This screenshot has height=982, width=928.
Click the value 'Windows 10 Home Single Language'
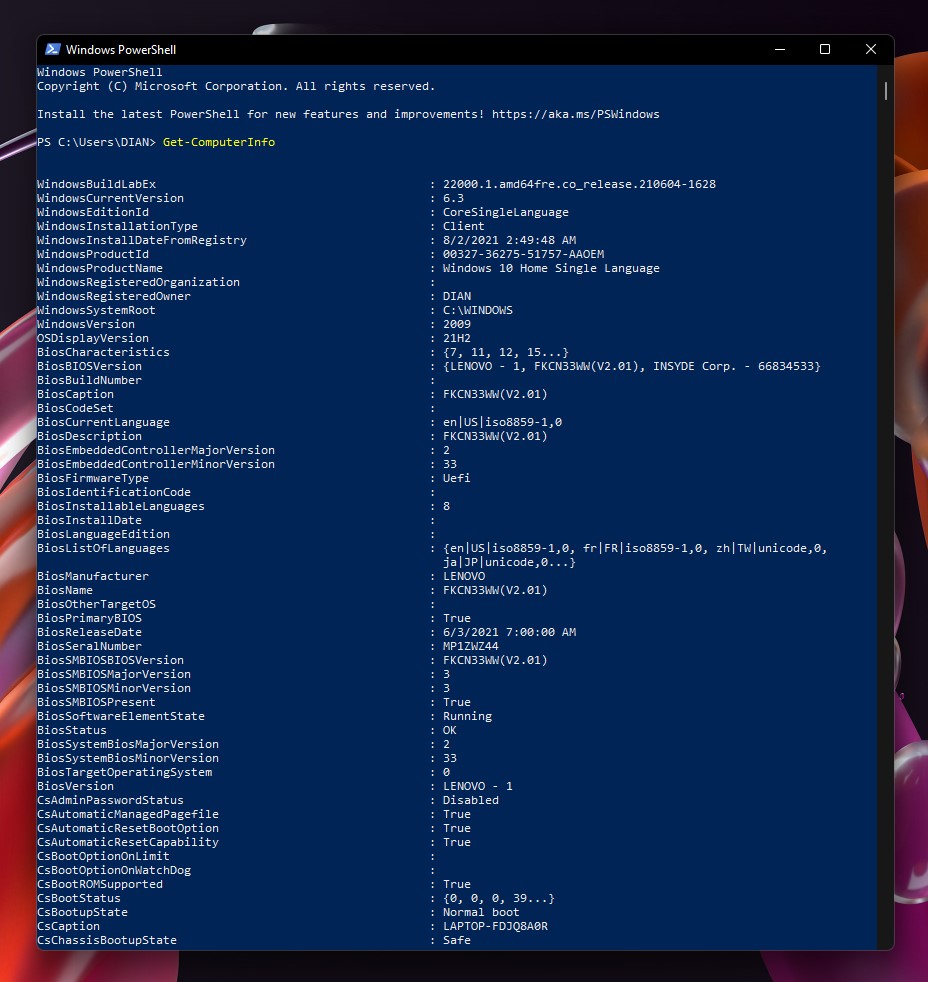pyautogui.click(x=551, y=268)
